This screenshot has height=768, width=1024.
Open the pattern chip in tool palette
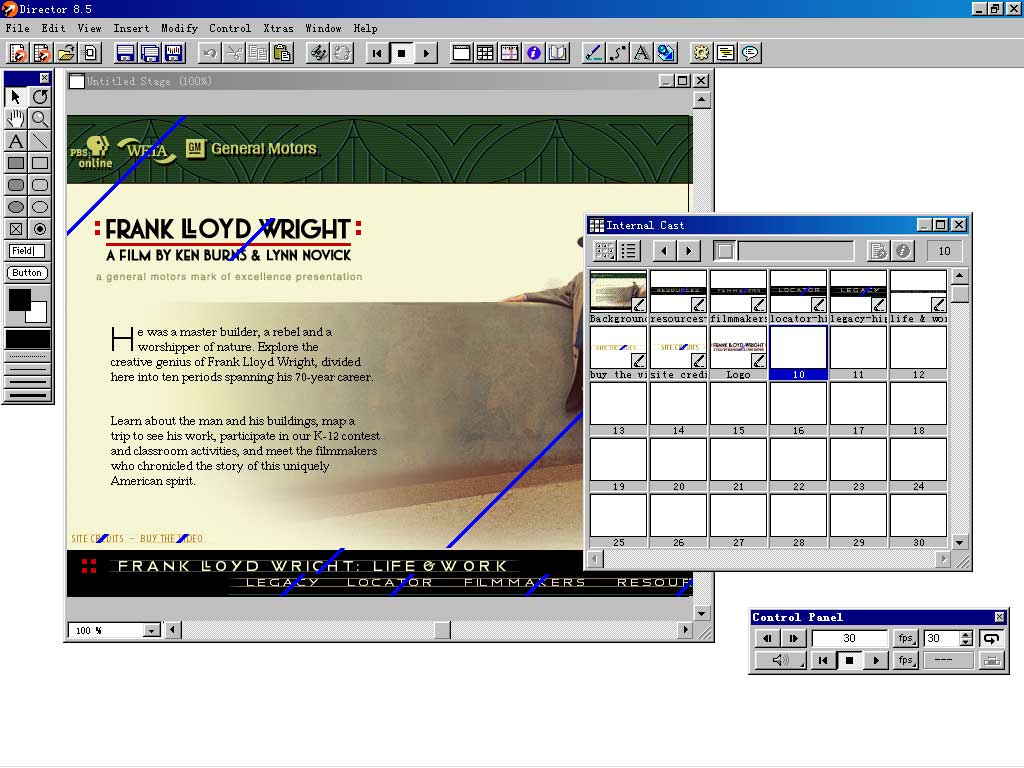(x=27, y=339)
